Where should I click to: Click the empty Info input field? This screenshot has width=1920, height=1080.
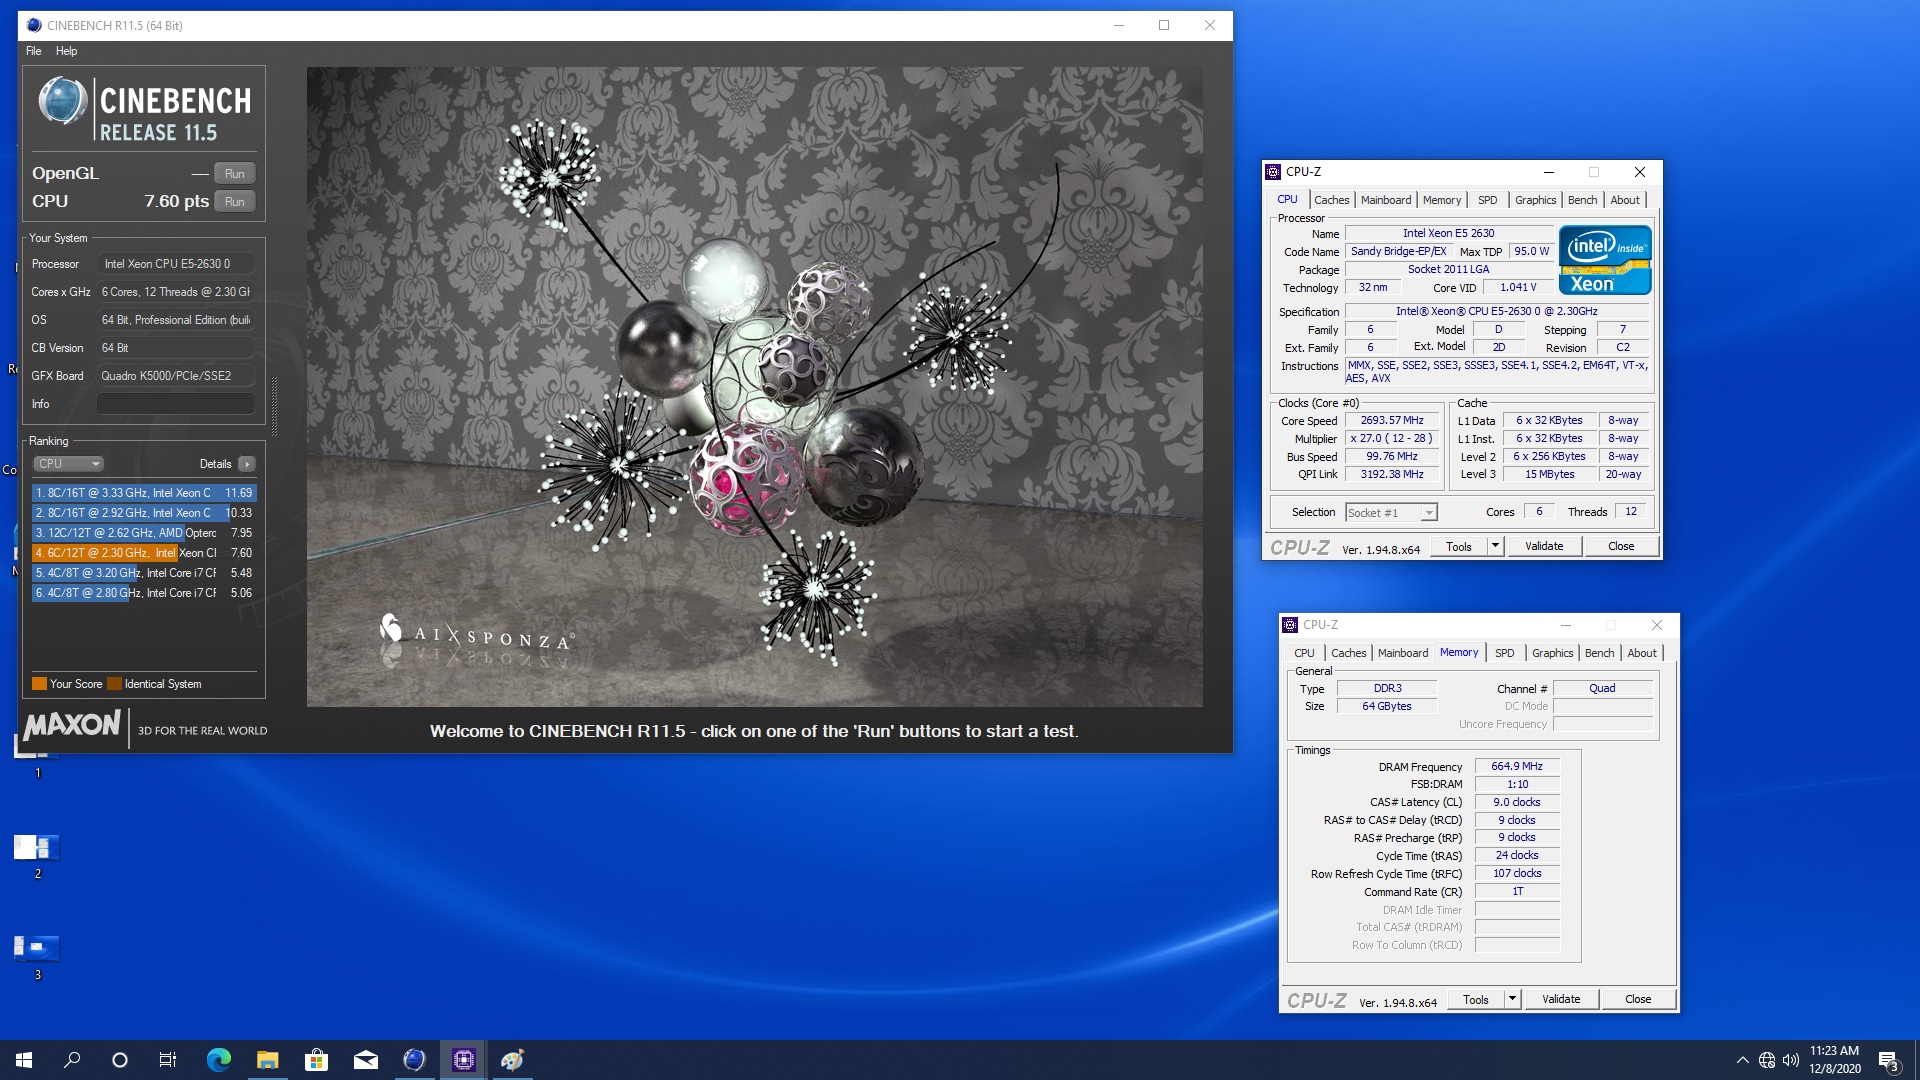175,404
